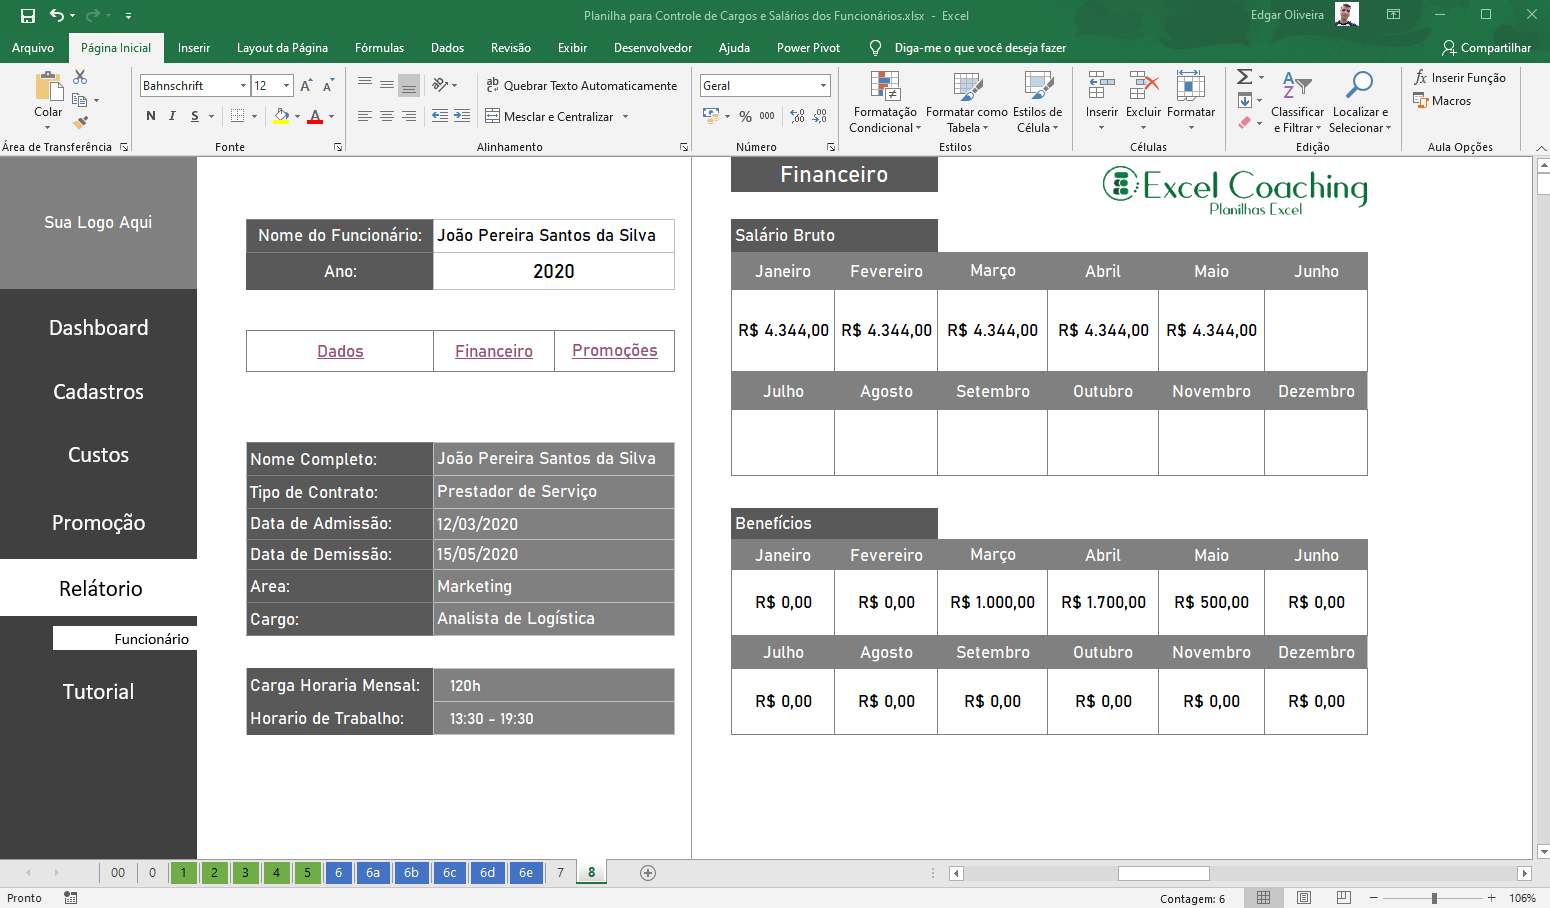
Task: Click the Save icon in title bar
Action: (x=28, y=15)
